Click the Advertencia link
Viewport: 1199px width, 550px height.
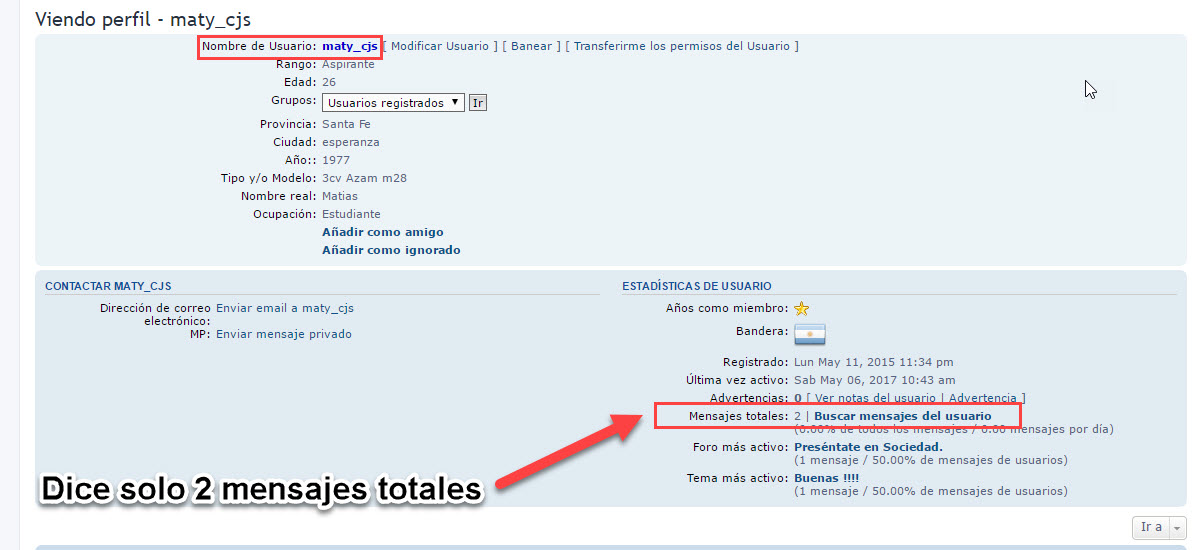pos(982,398)
